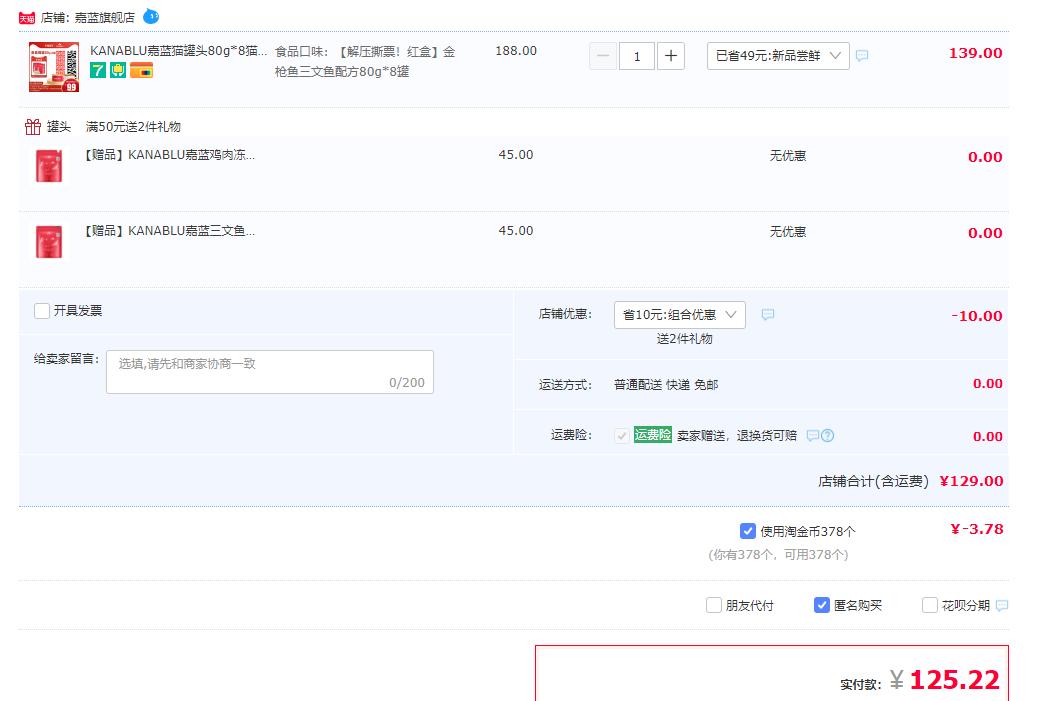Click the 普通配送 快递 免邮 shipping text
Screen dimensions: 1039x701
[666, 384]
